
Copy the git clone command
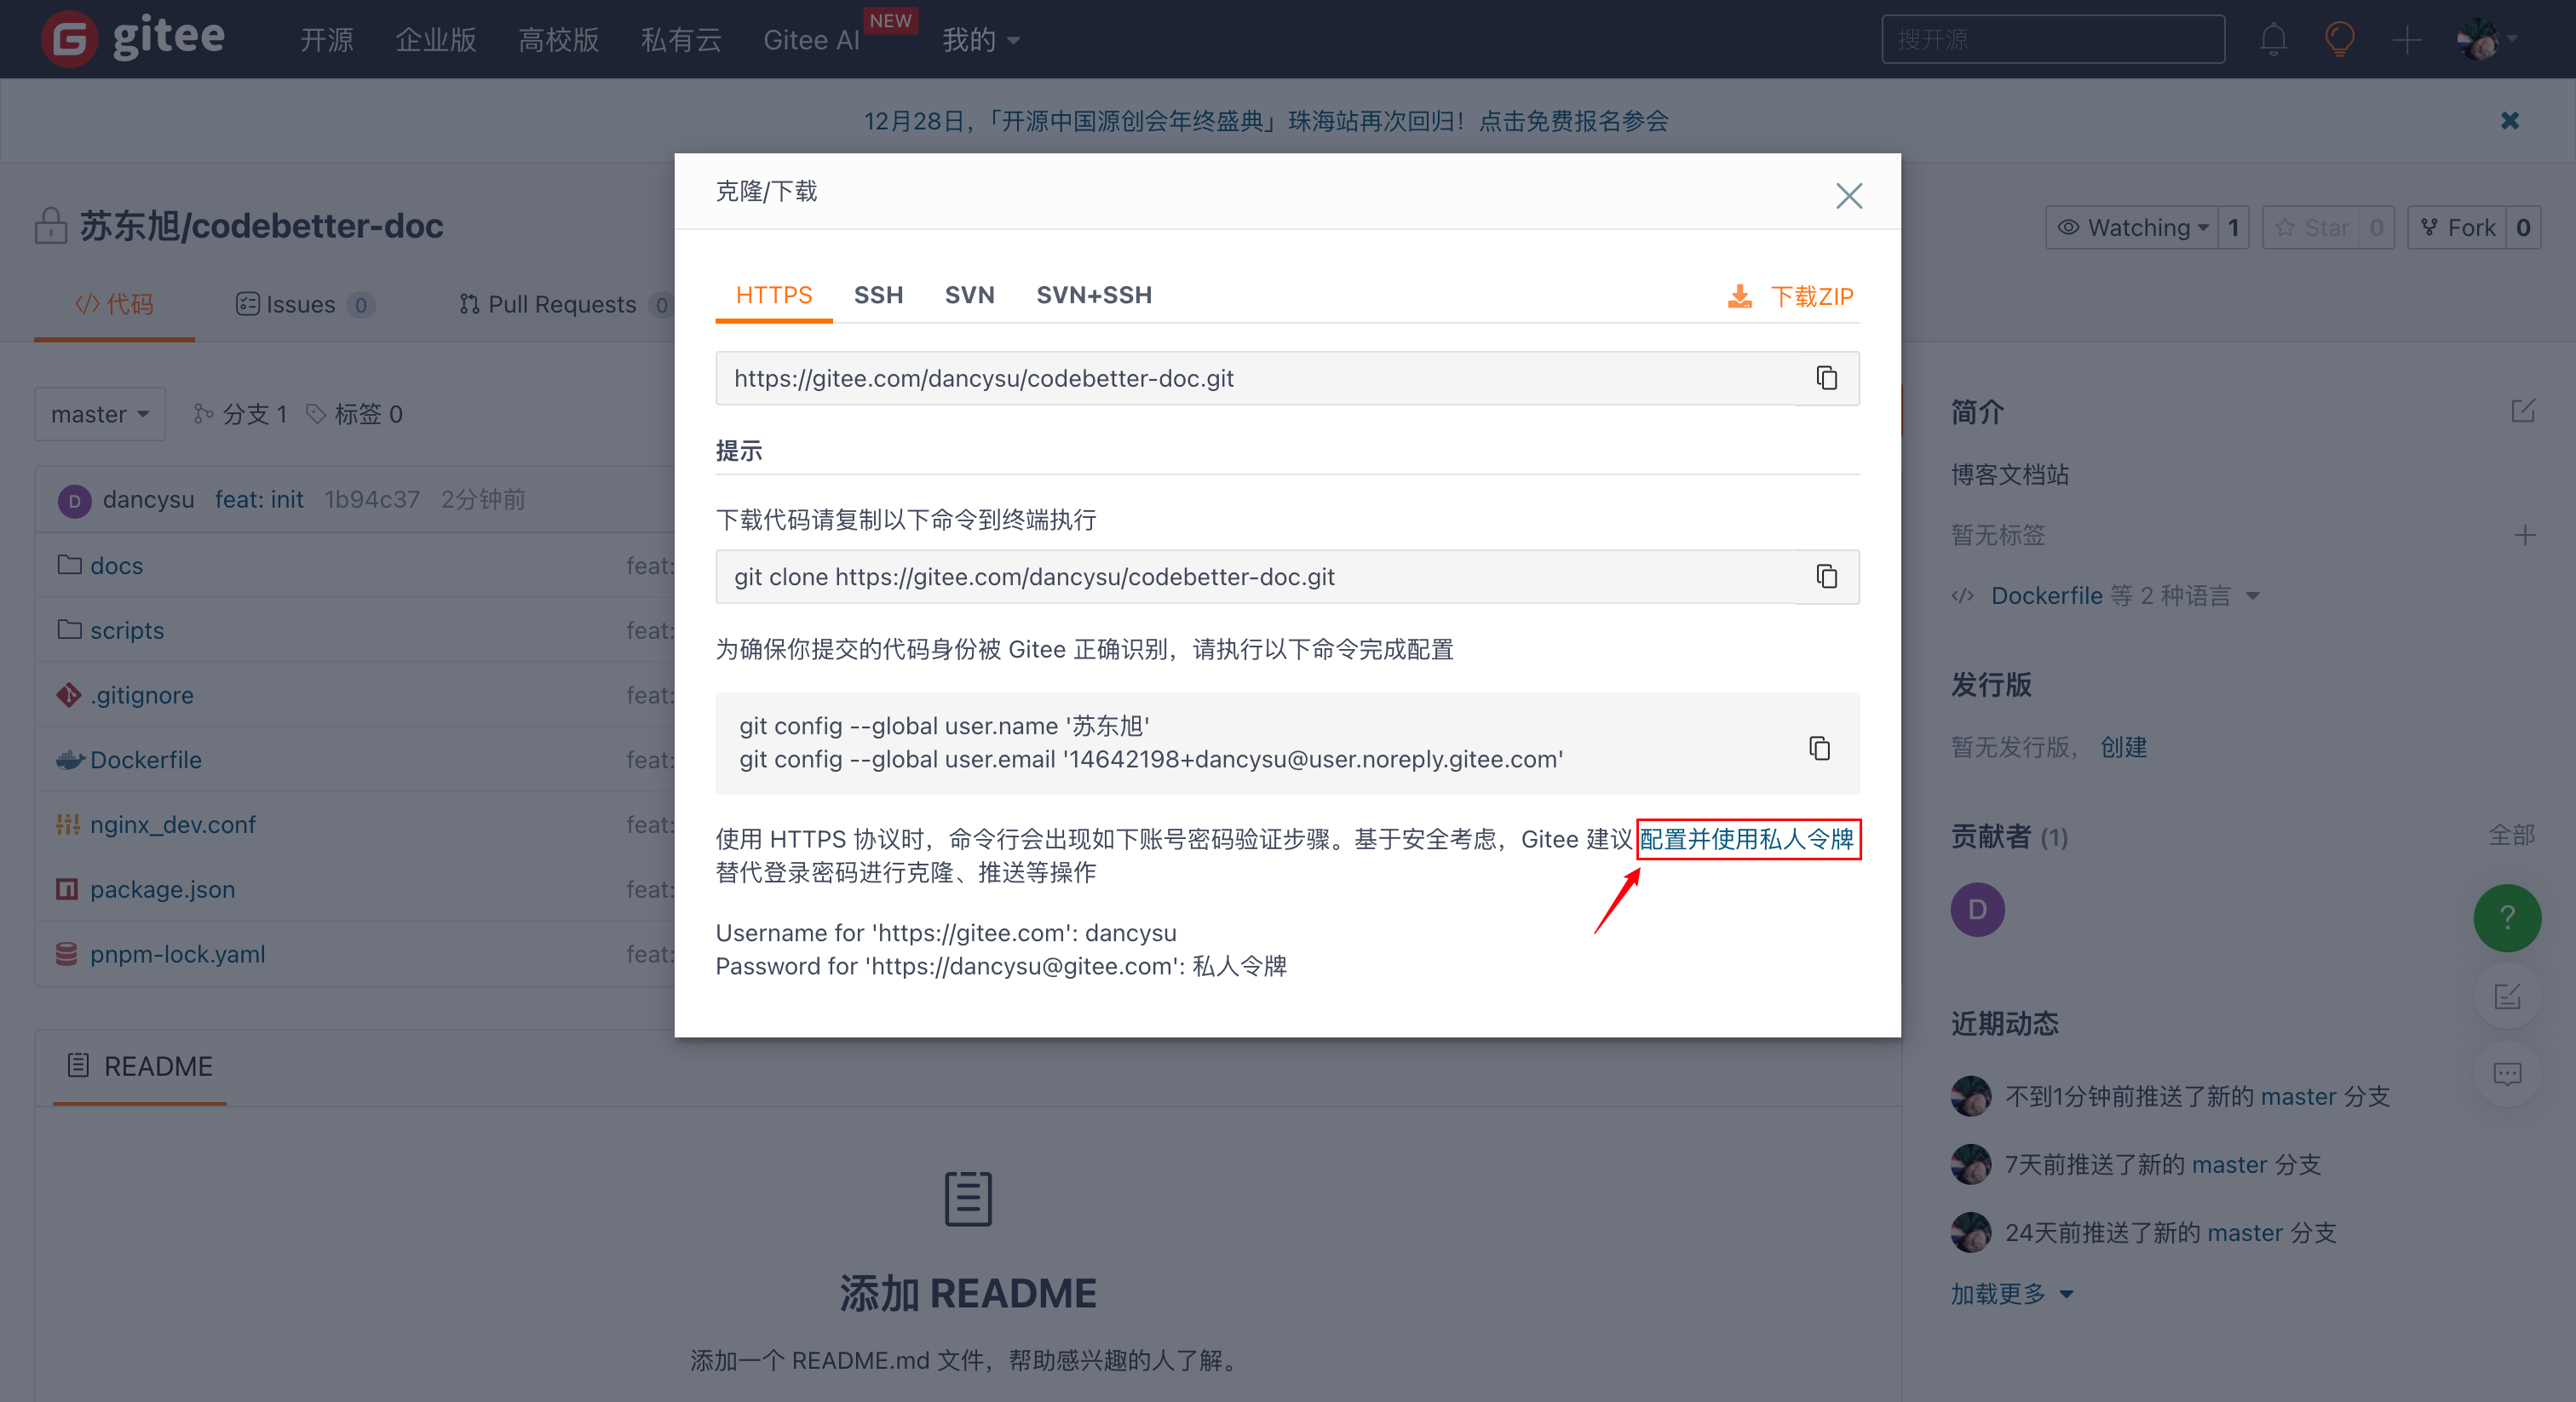(x=1827, y=577)
